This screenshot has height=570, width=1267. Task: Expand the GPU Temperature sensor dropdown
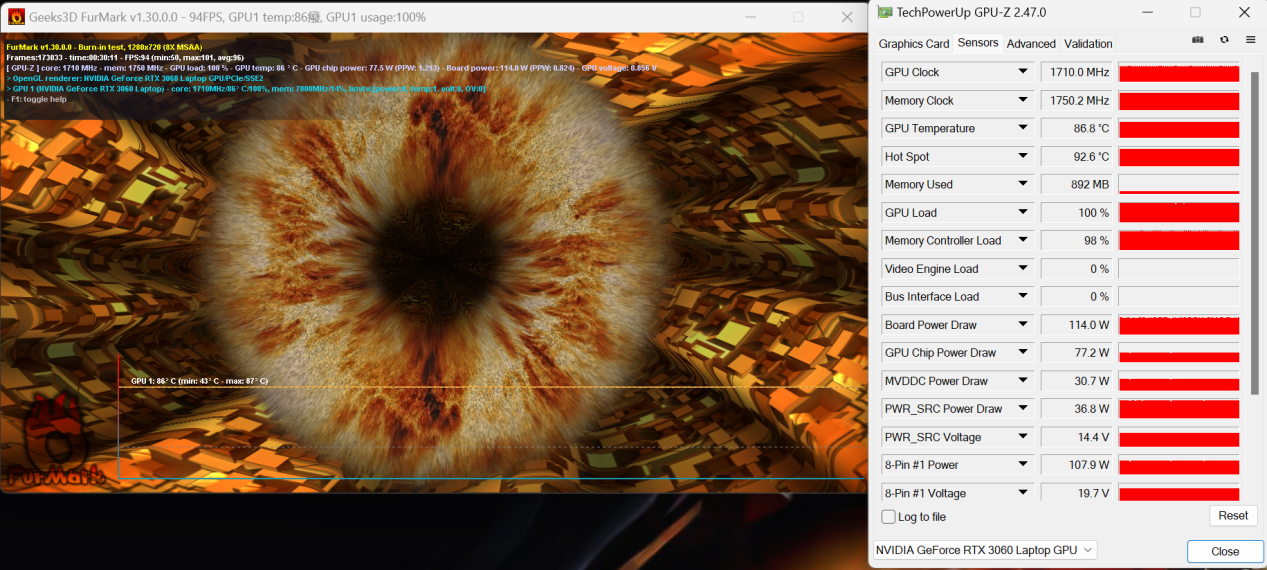[1023, 129]
